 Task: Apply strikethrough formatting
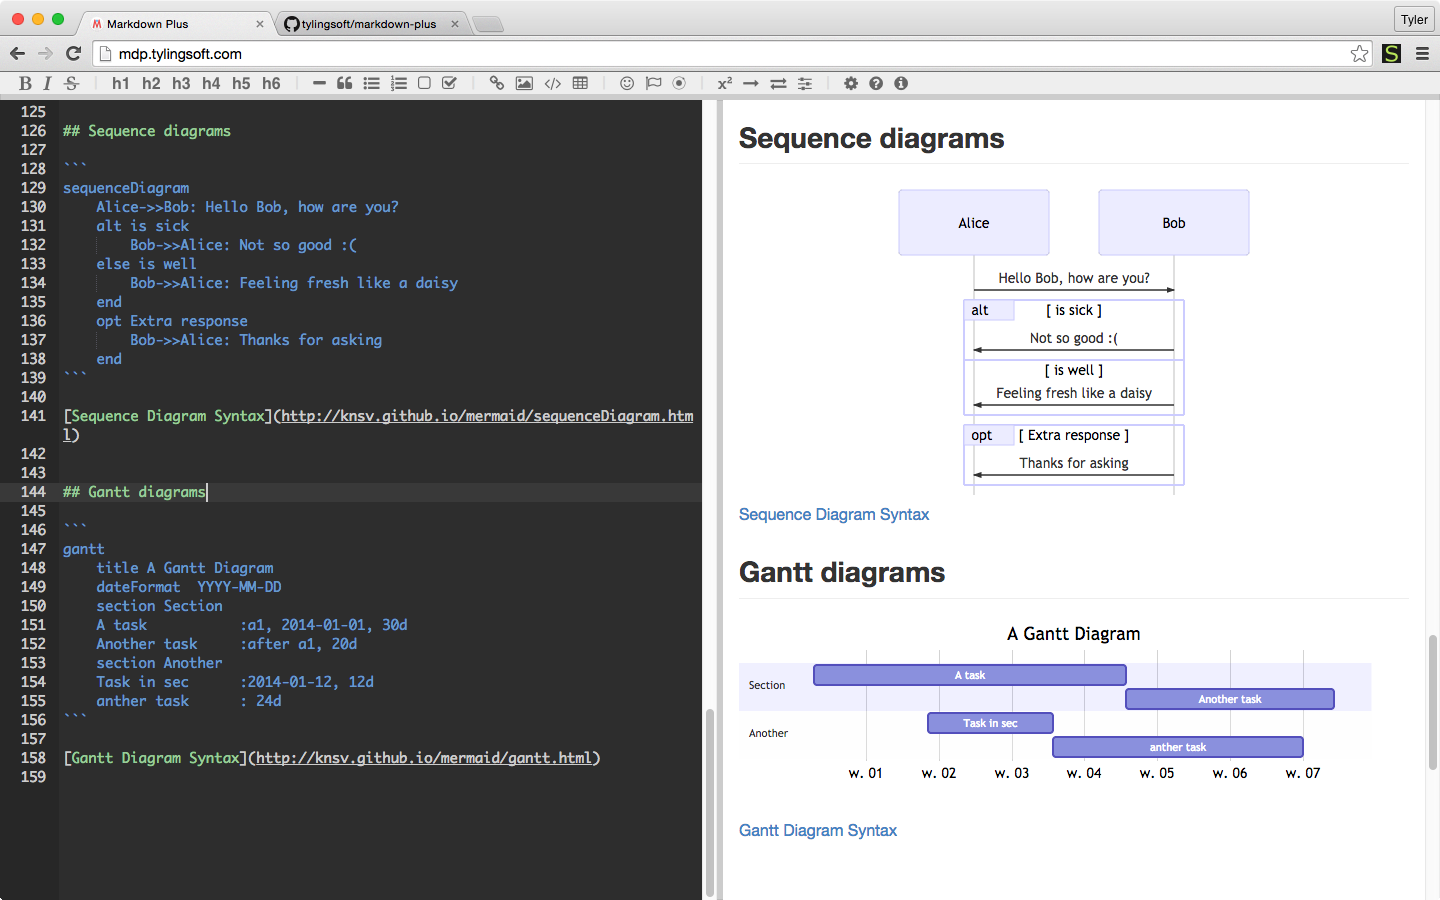[x=71, y=84]
